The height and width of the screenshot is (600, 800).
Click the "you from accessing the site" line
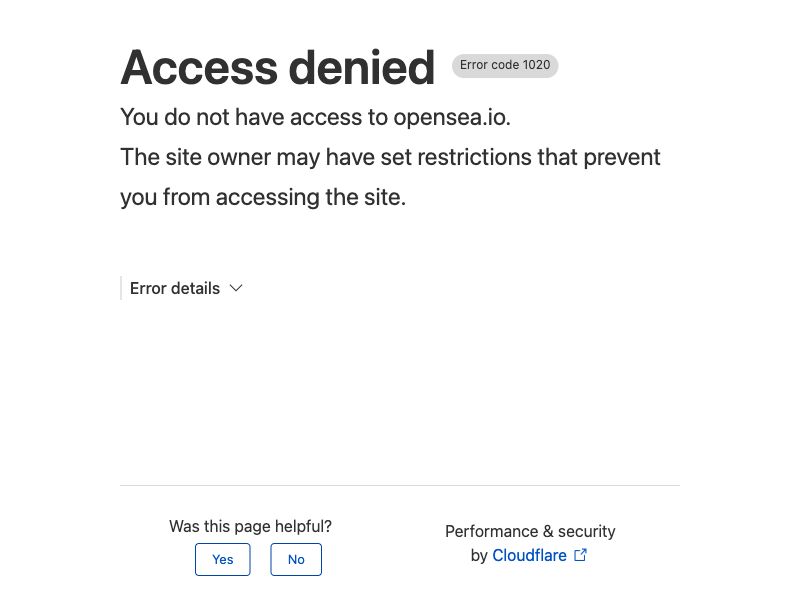coord(263,197)
